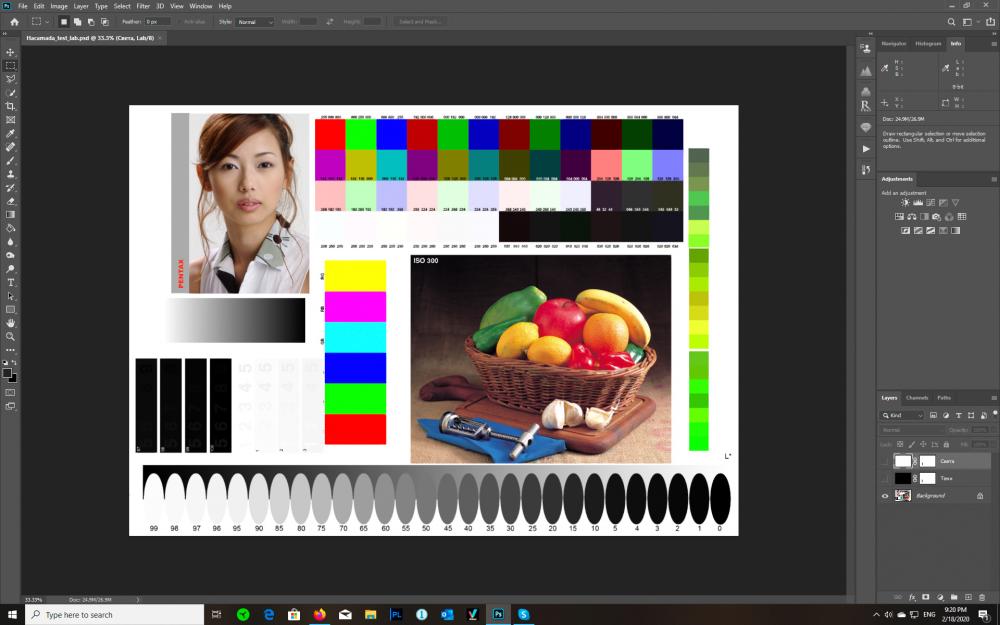Delete layer with the trash icon
Screen dimensions: 1000x625
click(x=982, y=598)
